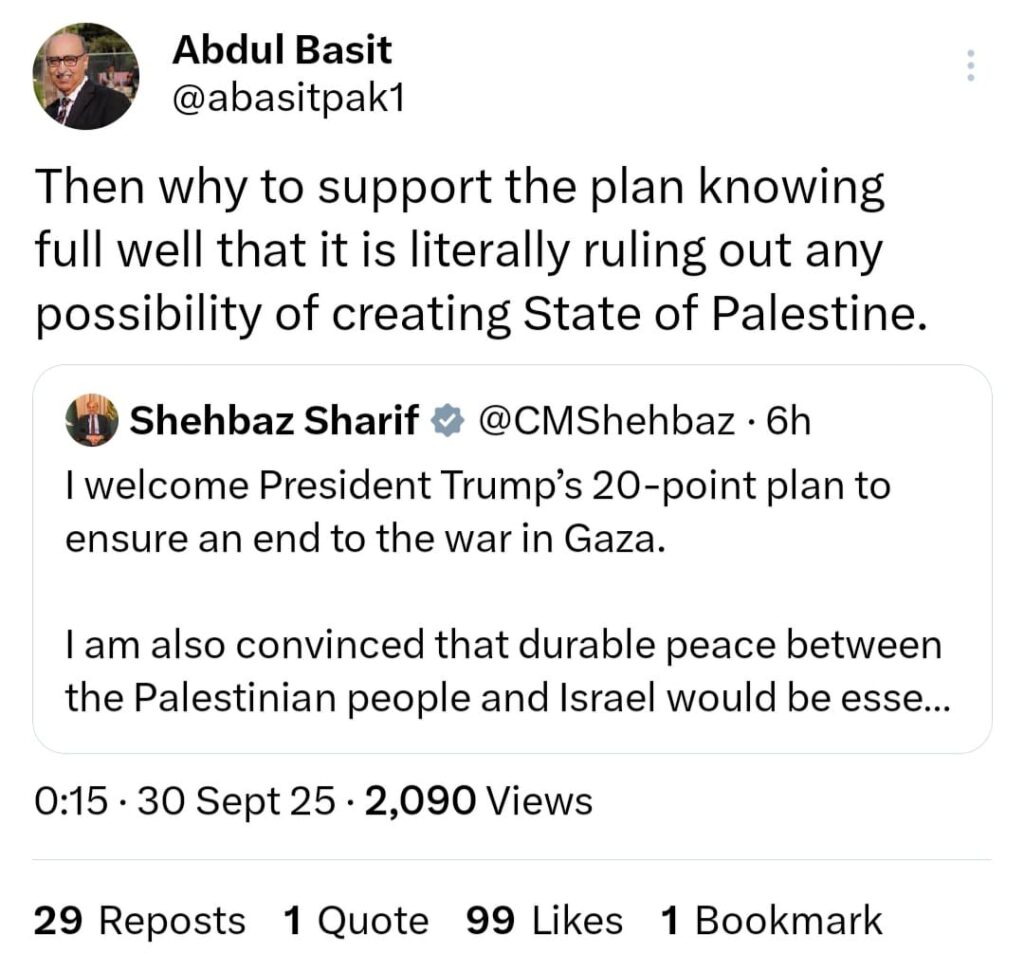1024x953 pixels.
Task: Click the @abasitpak1 handle
Action: (288, 100)
